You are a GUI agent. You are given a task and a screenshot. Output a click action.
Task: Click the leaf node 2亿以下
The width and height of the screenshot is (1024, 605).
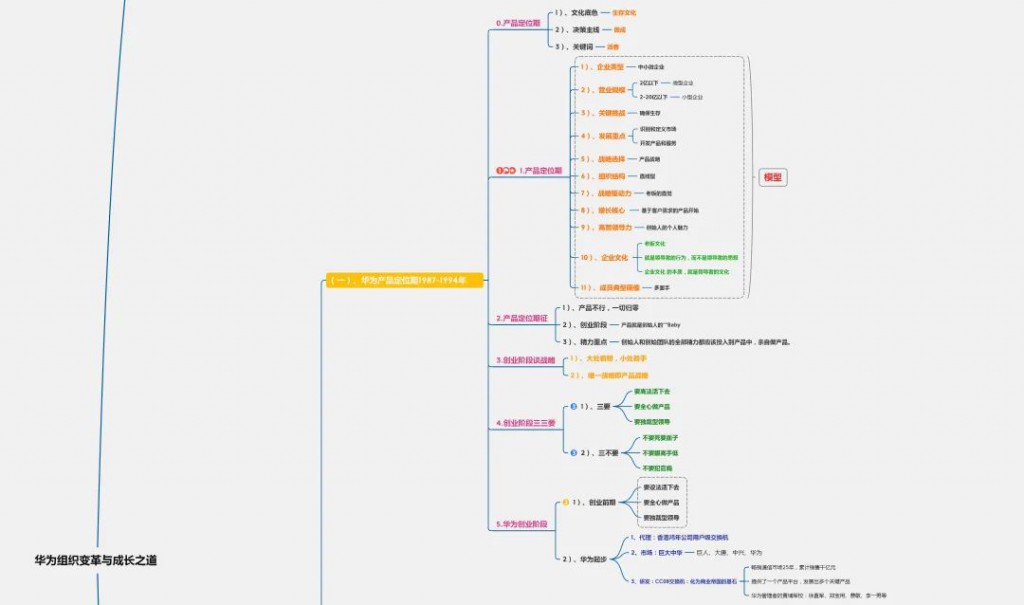tap(649, 83)
